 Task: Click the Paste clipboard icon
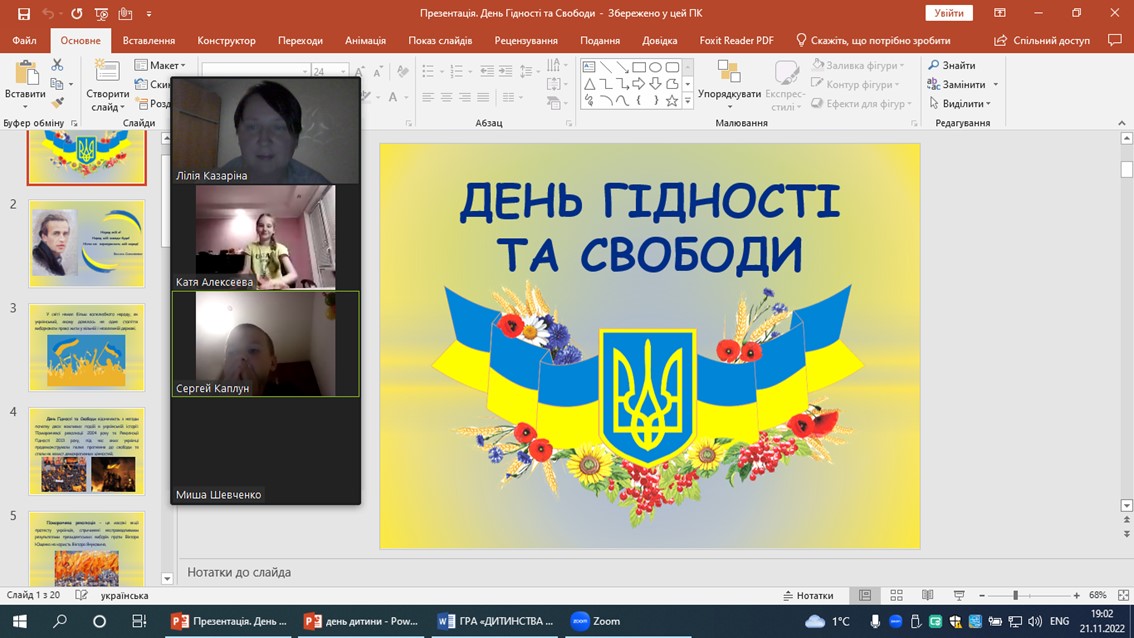point(26,73)
